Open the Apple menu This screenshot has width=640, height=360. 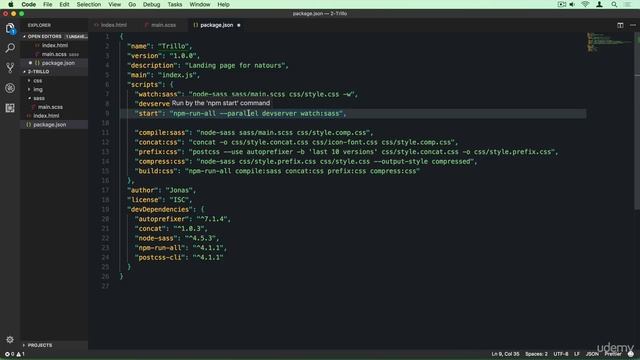tap(11, 4)
